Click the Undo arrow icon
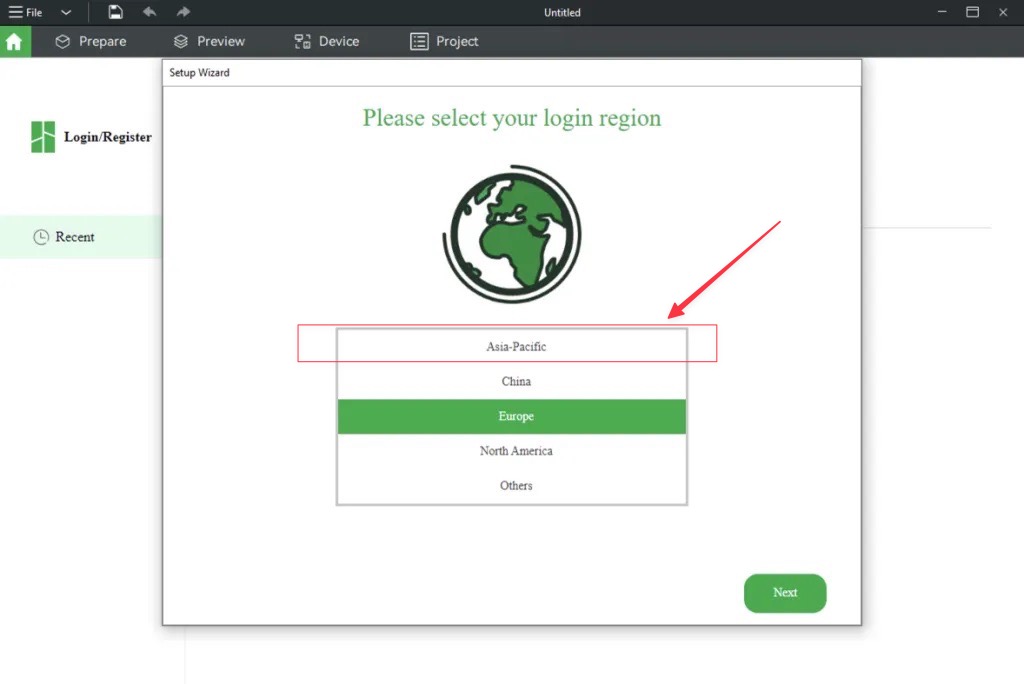This screenshot has width=1024, height=684. click(x=149, y=12)
